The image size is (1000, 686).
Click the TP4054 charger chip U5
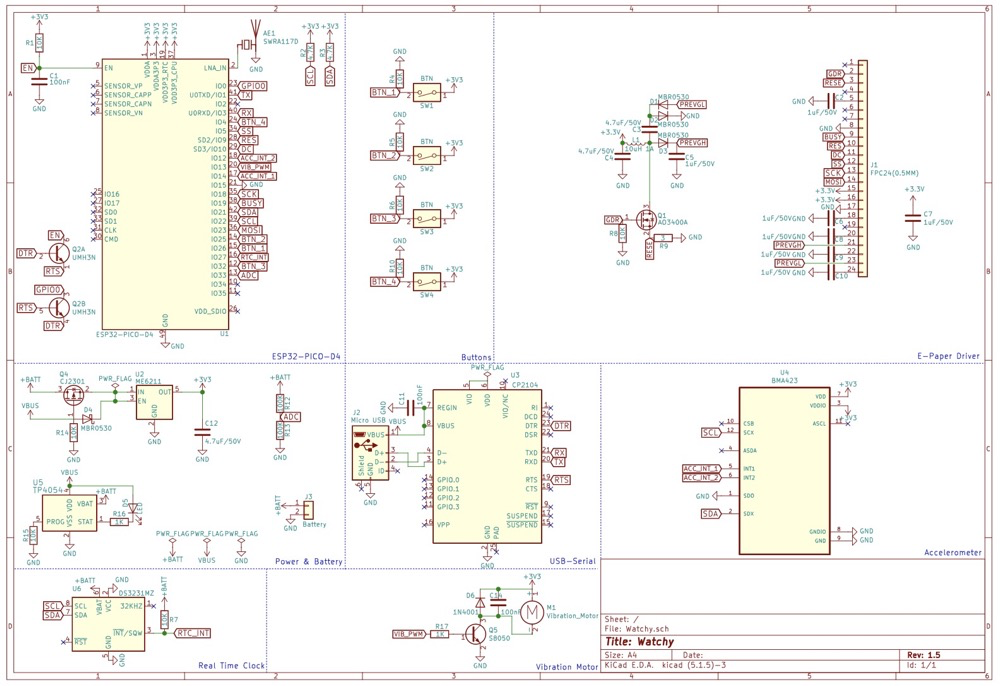[69, 512]
